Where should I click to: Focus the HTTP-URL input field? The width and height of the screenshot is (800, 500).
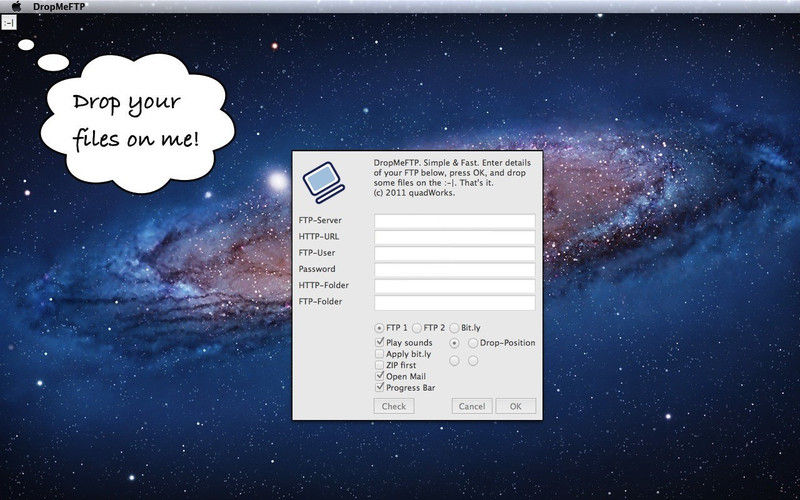pos(455,237)
